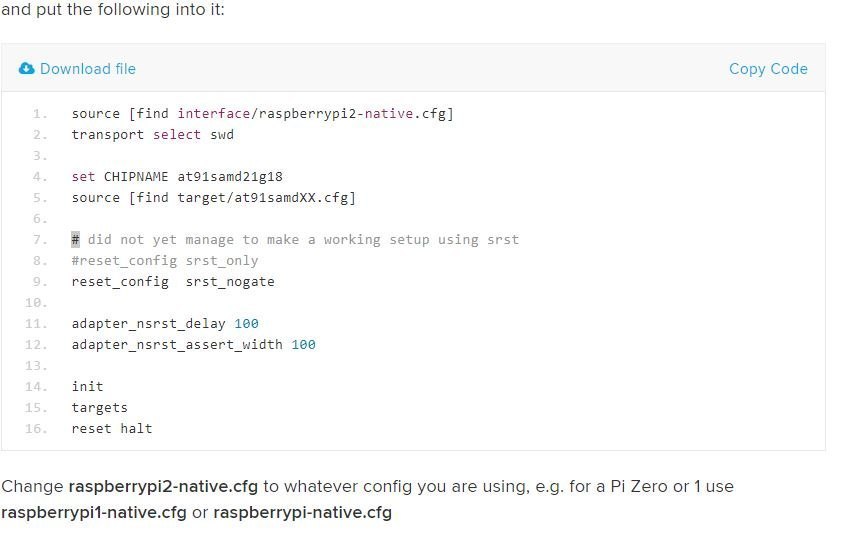Click bold raspberrypi2-native.cfg text in paragraph
The height and width of the screenshot is (535, 862).
coord(163,487)
